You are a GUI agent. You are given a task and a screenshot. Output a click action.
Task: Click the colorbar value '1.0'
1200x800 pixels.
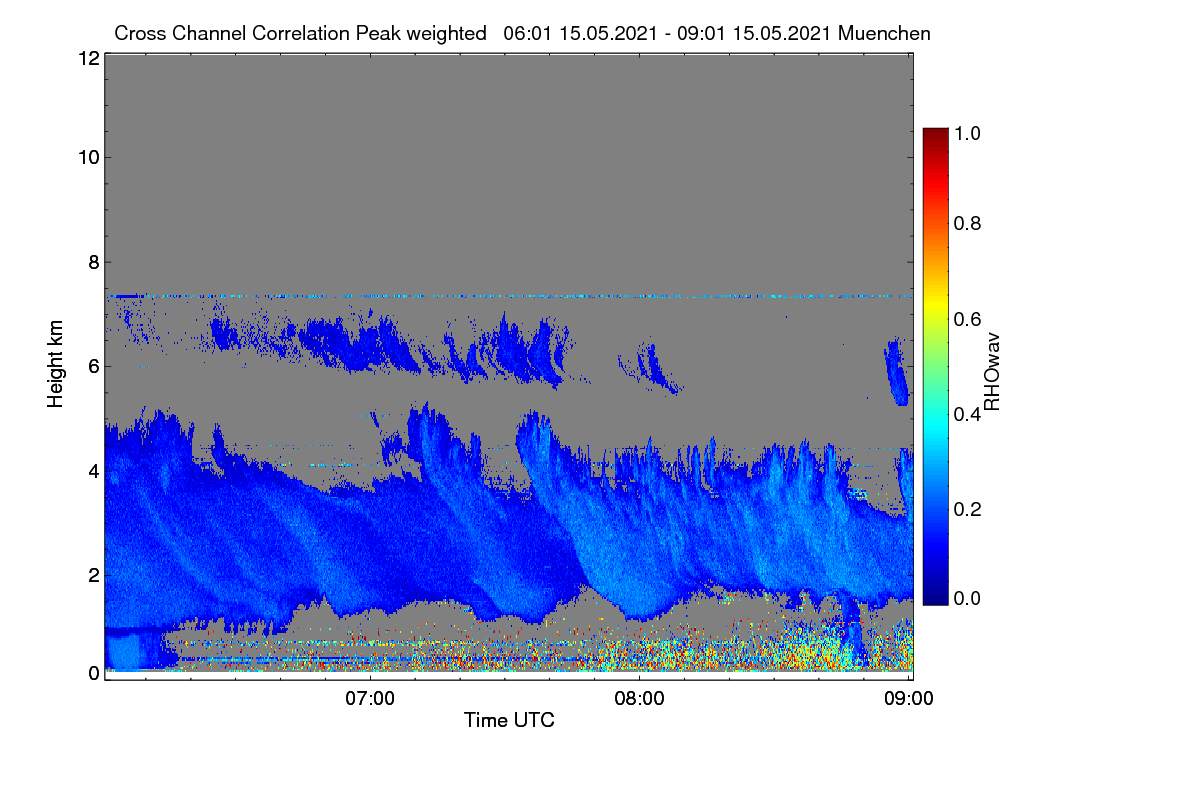pyautogui.click(x=967, y=131)
